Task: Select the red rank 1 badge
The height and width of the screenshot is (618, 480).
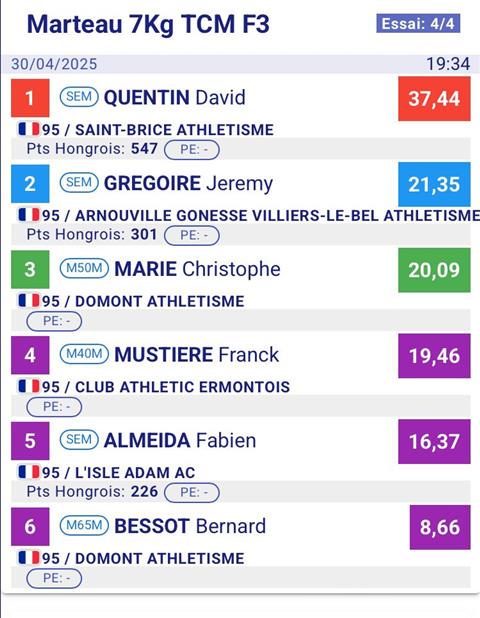Action: click(x=30, y=98)
